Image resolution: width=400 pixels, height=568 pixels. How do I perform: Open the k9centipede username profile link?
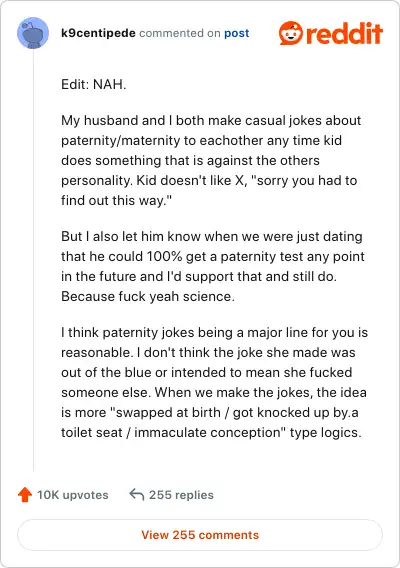(x=98, y=33)
